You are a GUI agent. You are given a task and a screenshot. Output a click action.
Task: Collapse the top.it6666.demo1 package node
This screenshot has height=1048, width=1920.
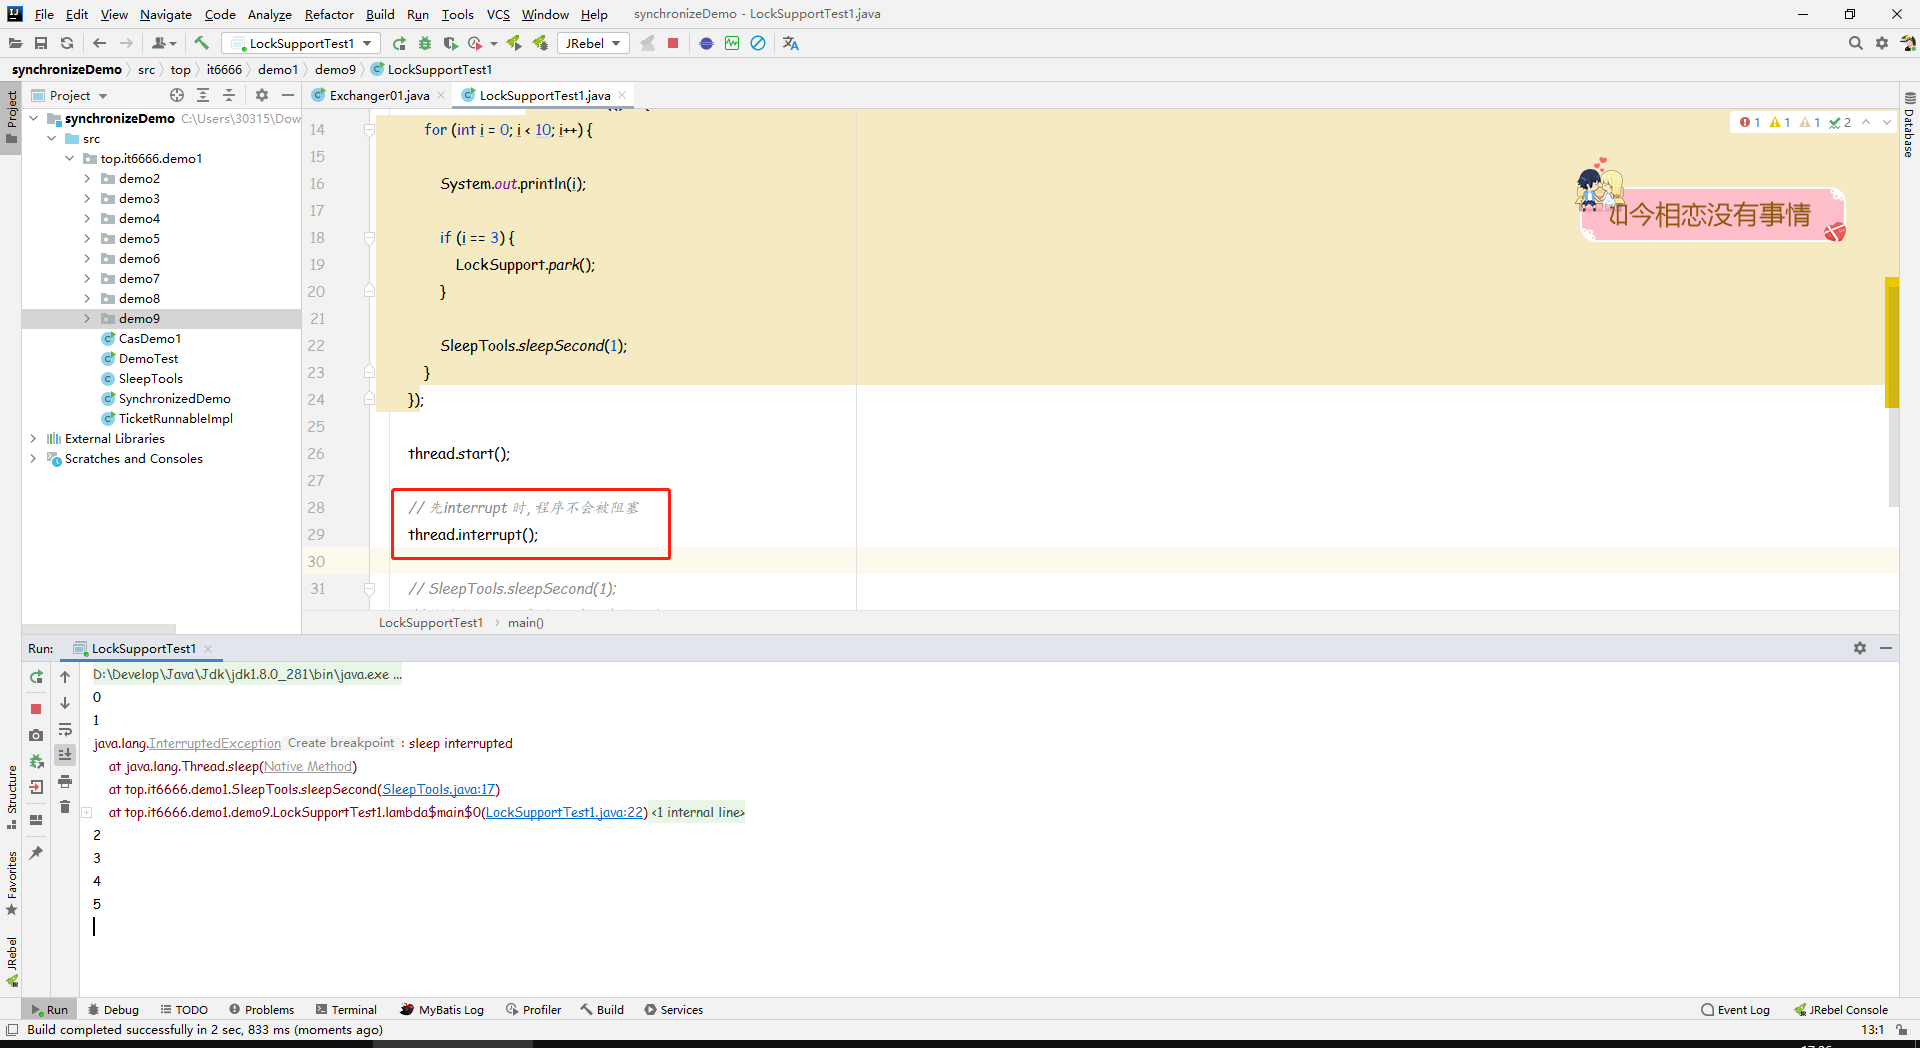(x=69, y=159)
